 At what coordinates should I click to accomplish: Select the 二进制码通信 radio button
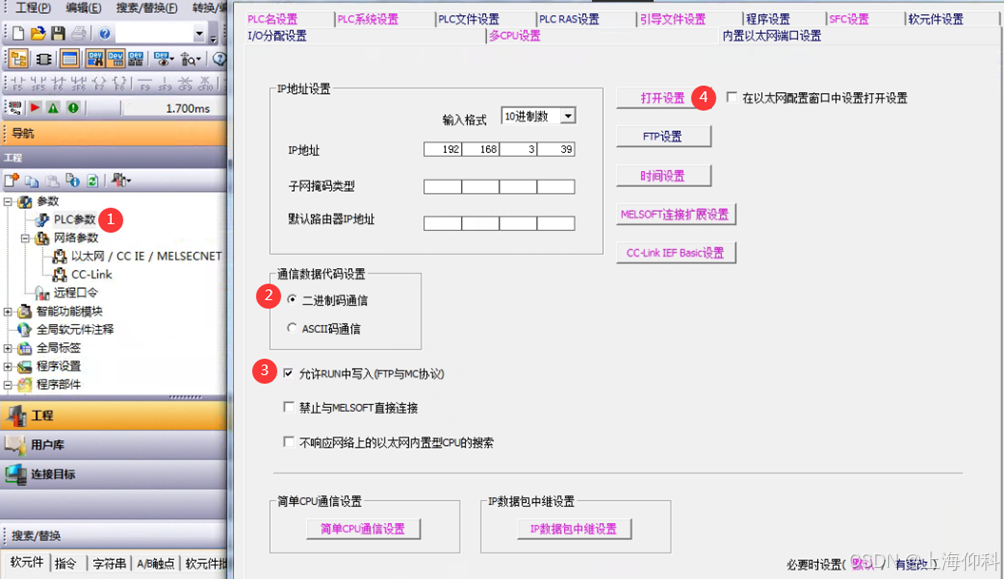pos(291,298)
